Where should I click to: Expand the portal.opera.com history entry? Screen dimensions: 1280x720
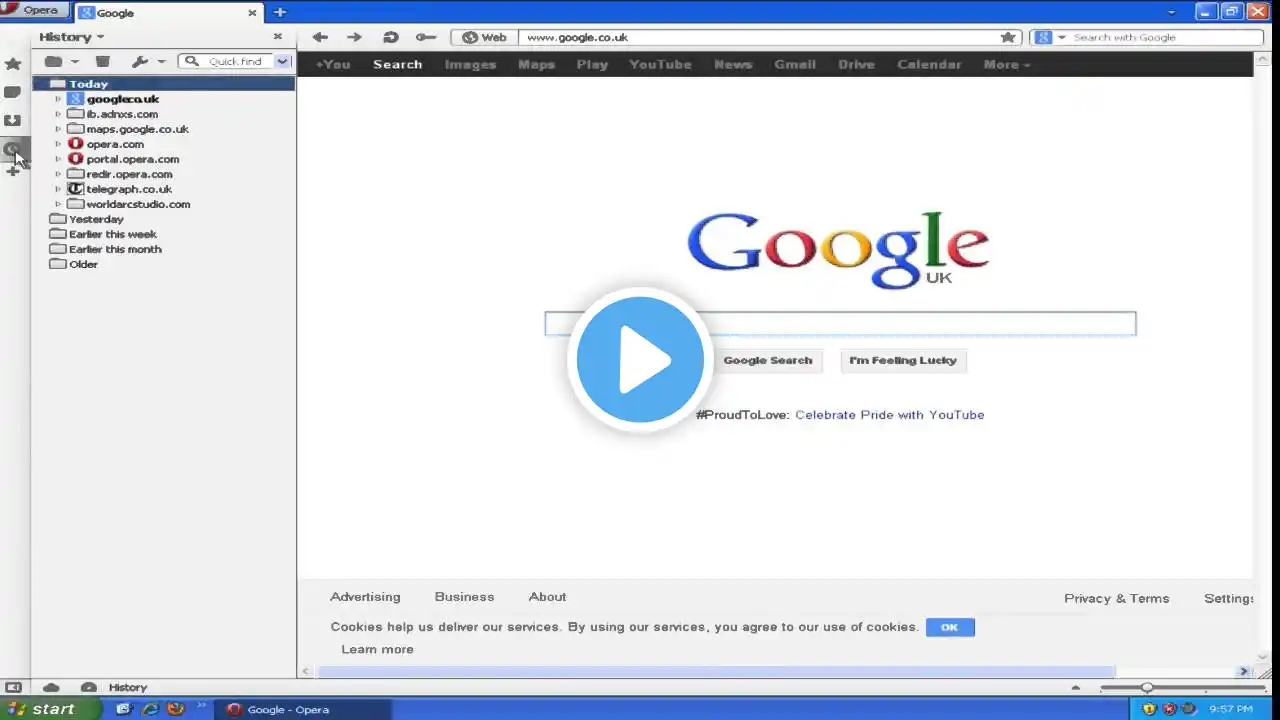point(58,159)
